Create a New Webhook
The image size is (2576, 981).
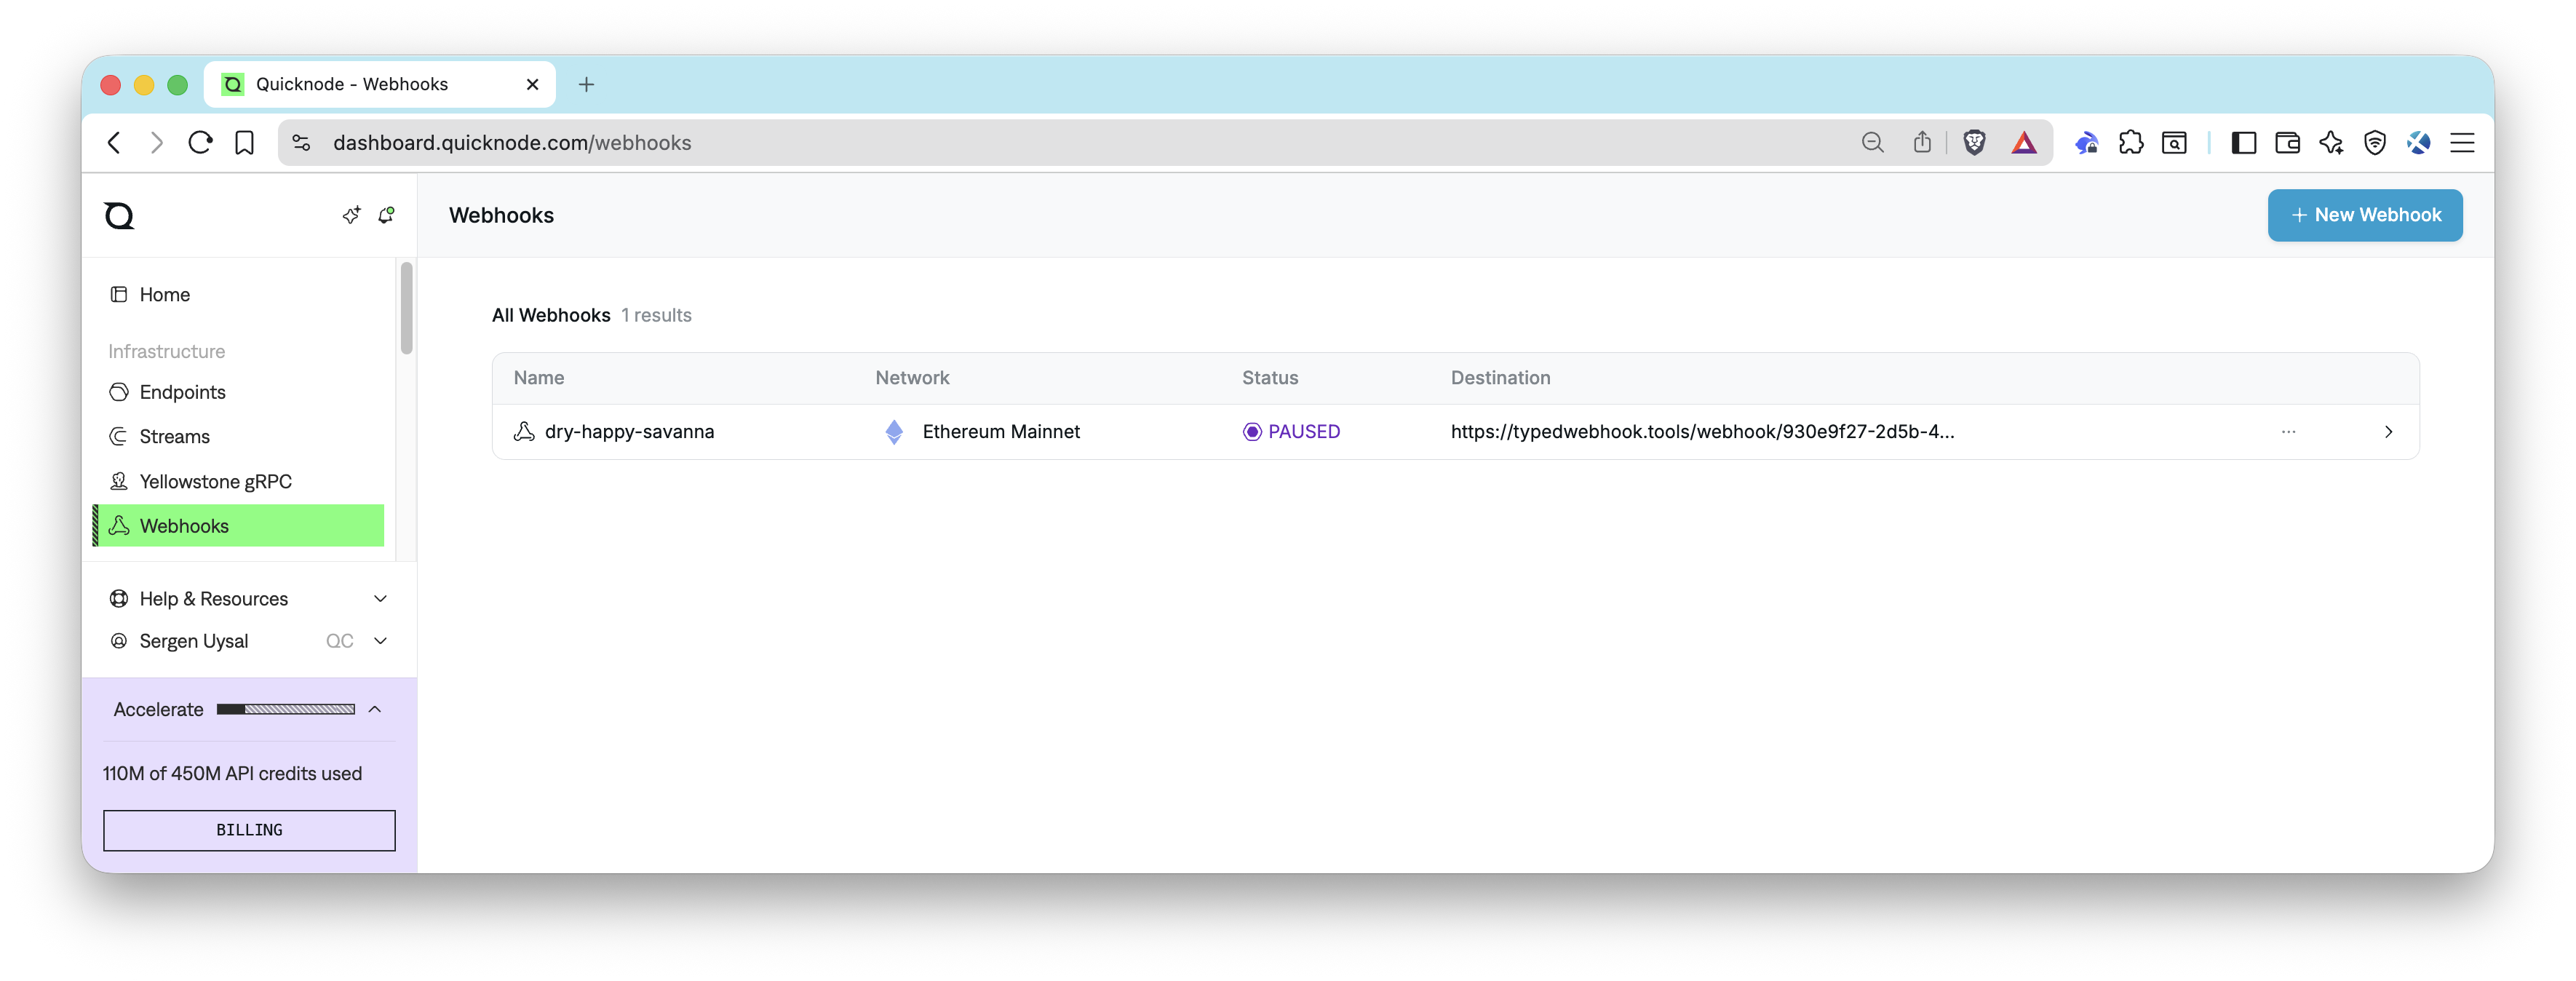tap(2365, 215)
